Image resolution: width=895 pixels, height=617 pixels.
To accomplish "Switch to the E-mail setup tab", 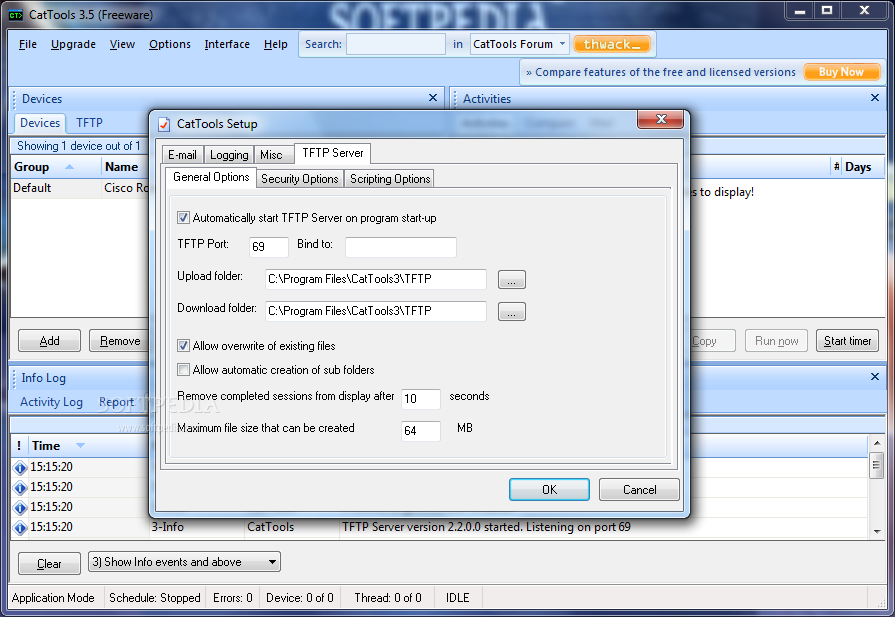I will point(182,155).
